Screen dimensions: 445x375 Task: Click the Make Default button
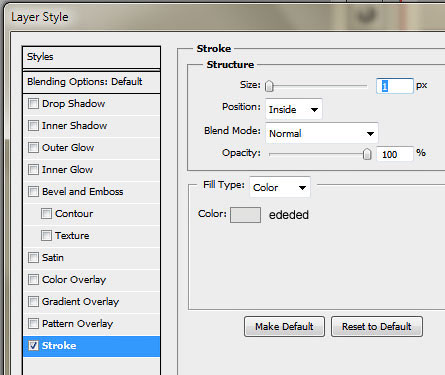[284, 326]
